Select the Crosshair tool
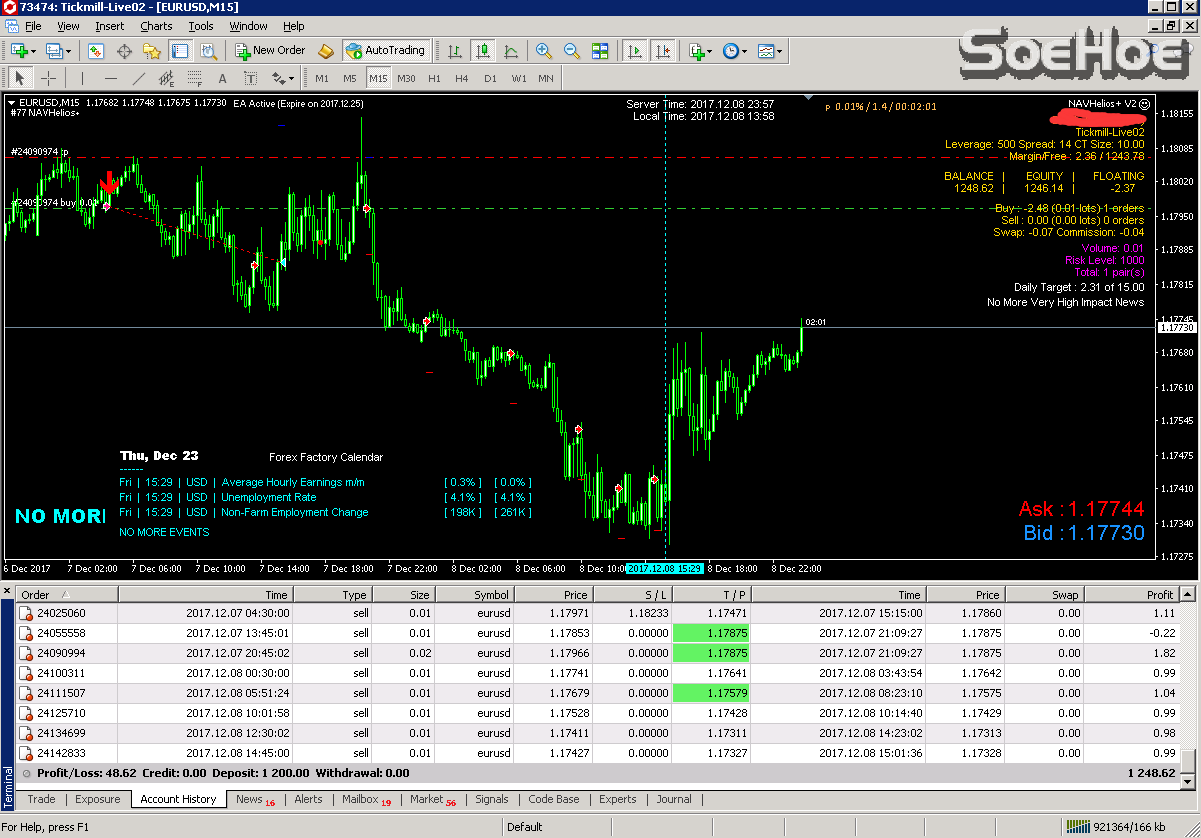Image resolution: width=1201 pixels, height=838 pixels. point(48,78)
